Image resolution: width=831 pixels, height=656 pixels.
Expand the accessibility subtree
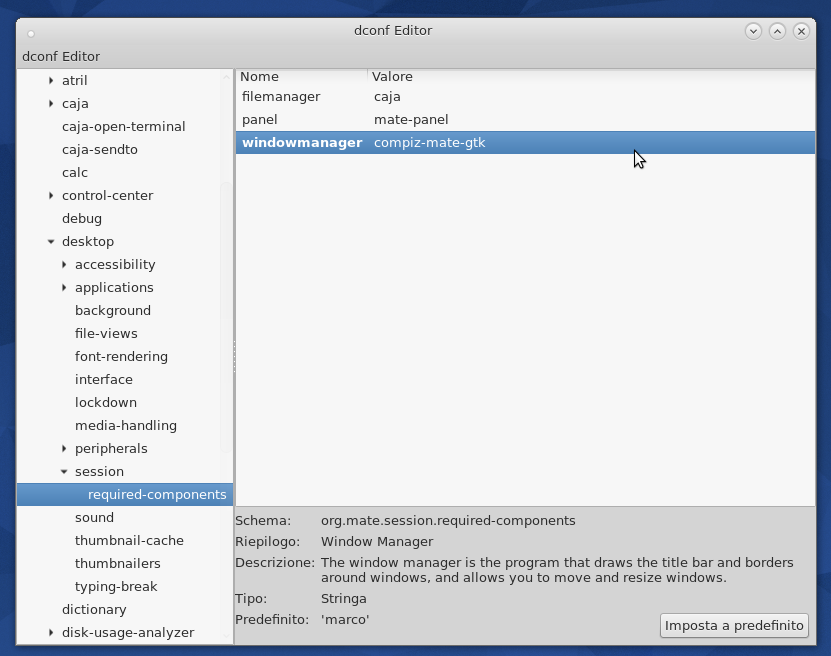[64, 264]
